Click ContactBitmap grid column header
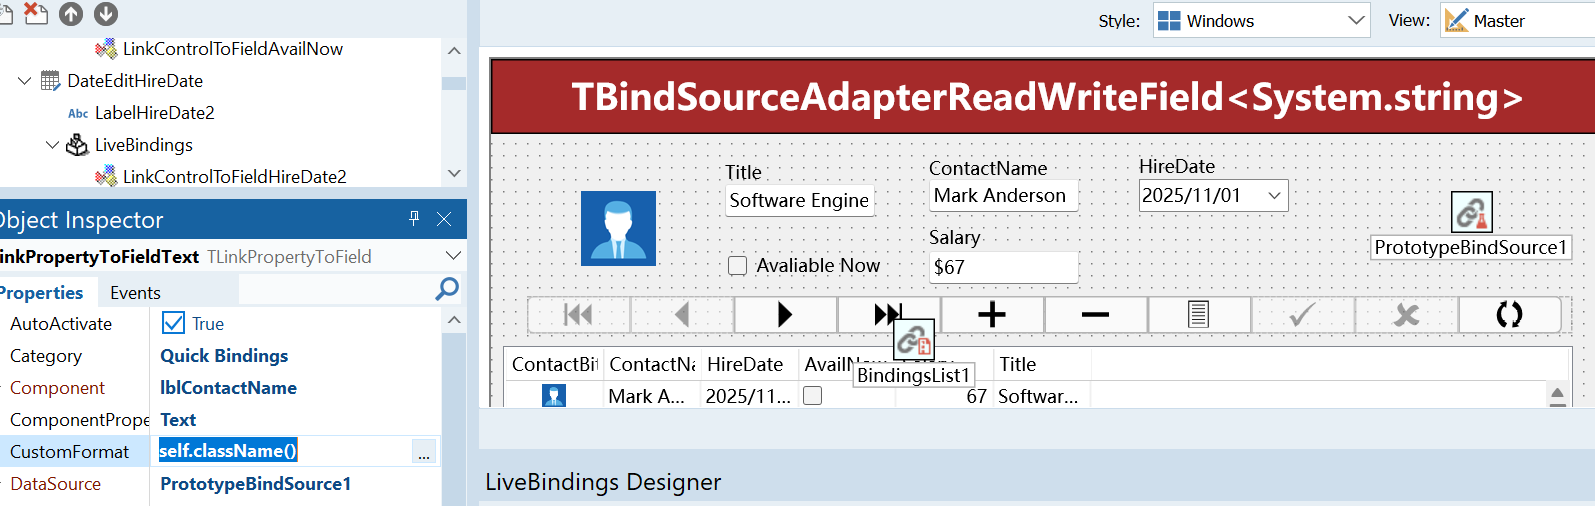This screenshot has height=506, width=1595. click(554, 365)
